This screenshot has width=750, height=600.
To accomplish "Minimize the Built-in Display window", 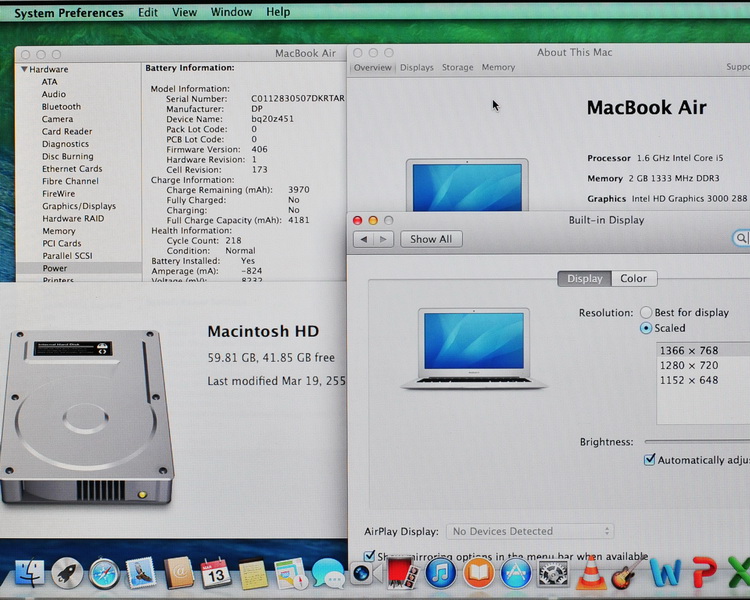I will (373, 220).
